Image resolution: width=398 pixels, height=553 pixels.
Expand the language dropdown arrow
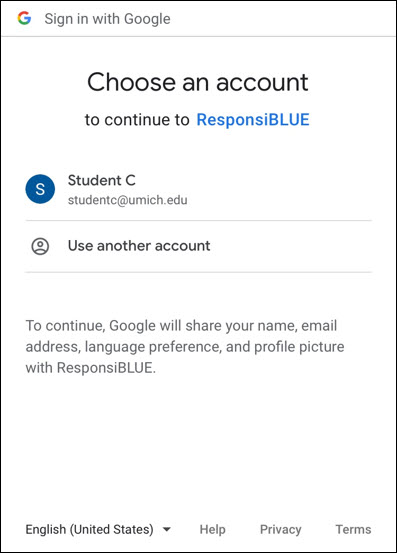tap(167, 529)
